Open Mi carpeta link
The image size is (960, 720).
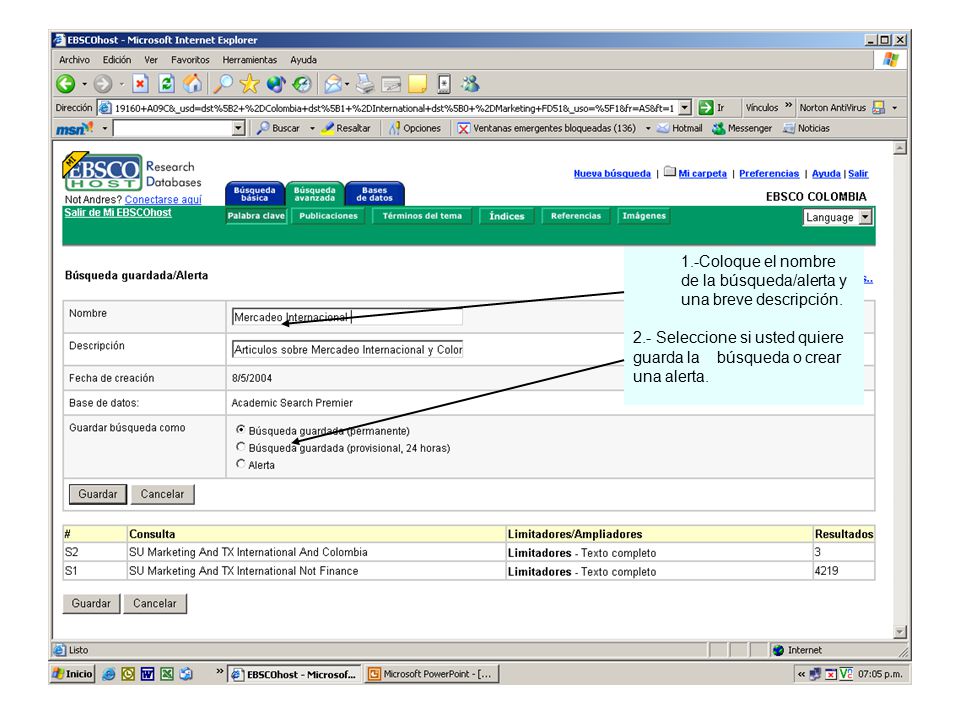coord(702,173)
